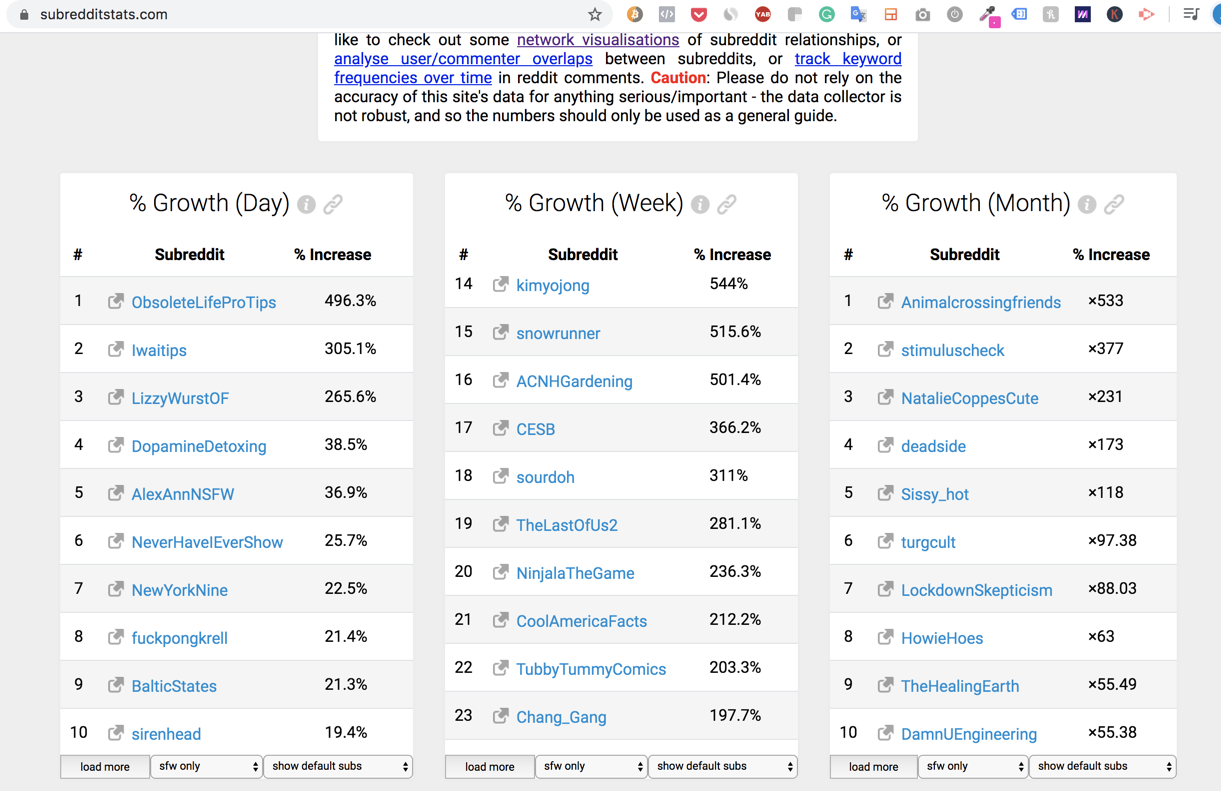
Task: Copy link icon for % Growth (Week)
Action: (x=727, y=204)
